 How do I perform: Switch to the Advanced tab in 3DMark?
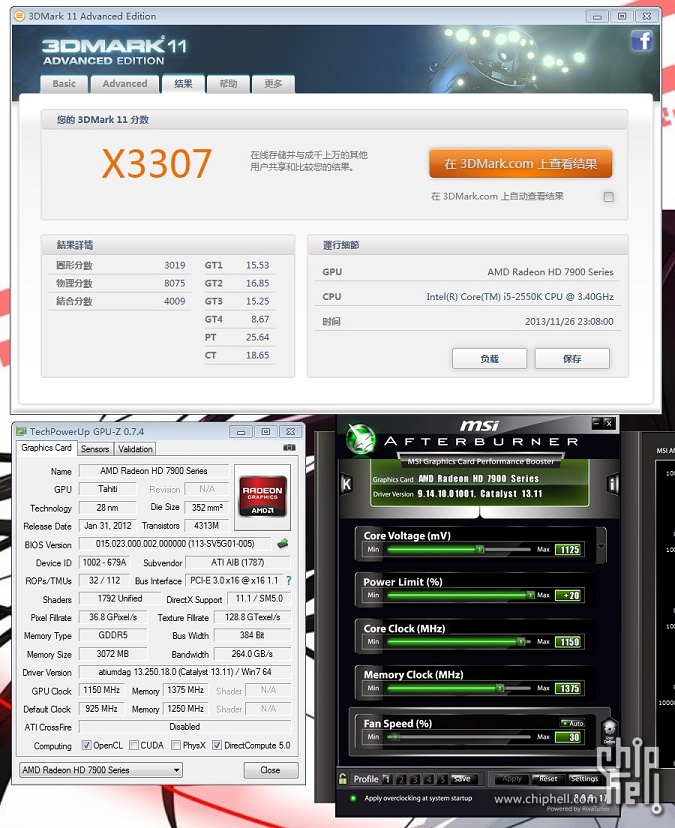point(125,84)
